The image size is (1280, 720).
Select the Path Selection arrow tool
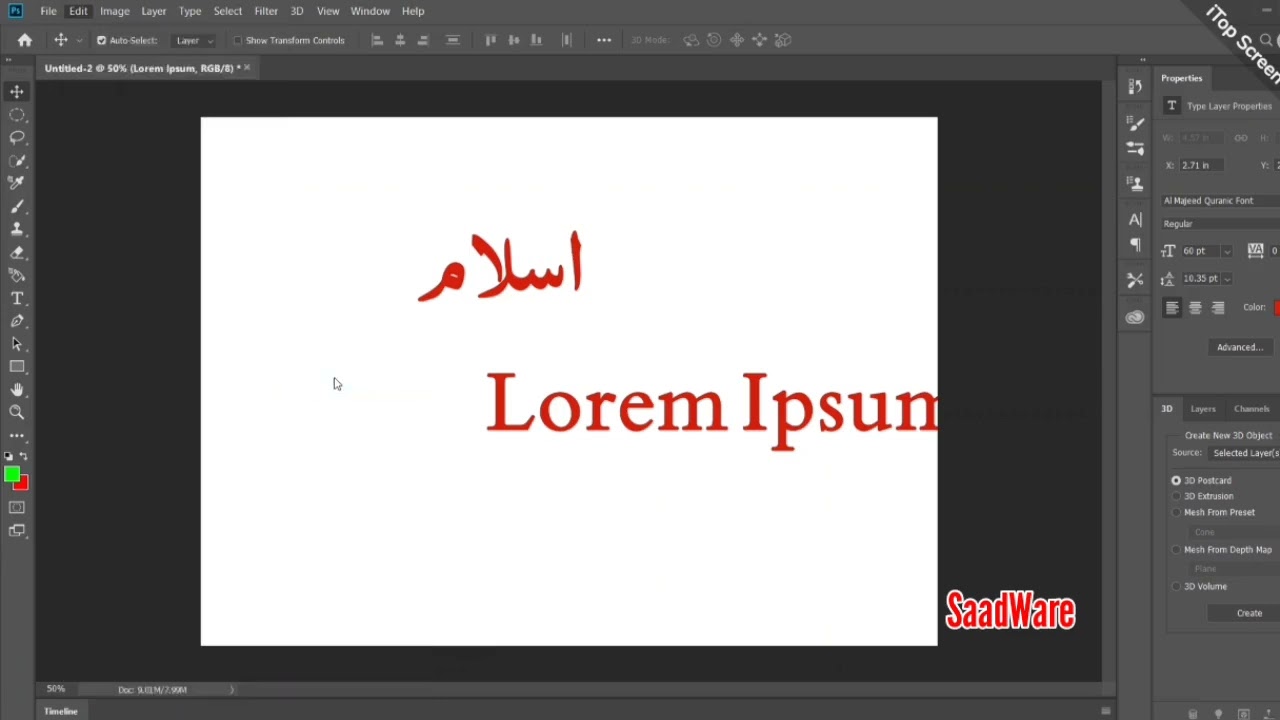[17, 344]
